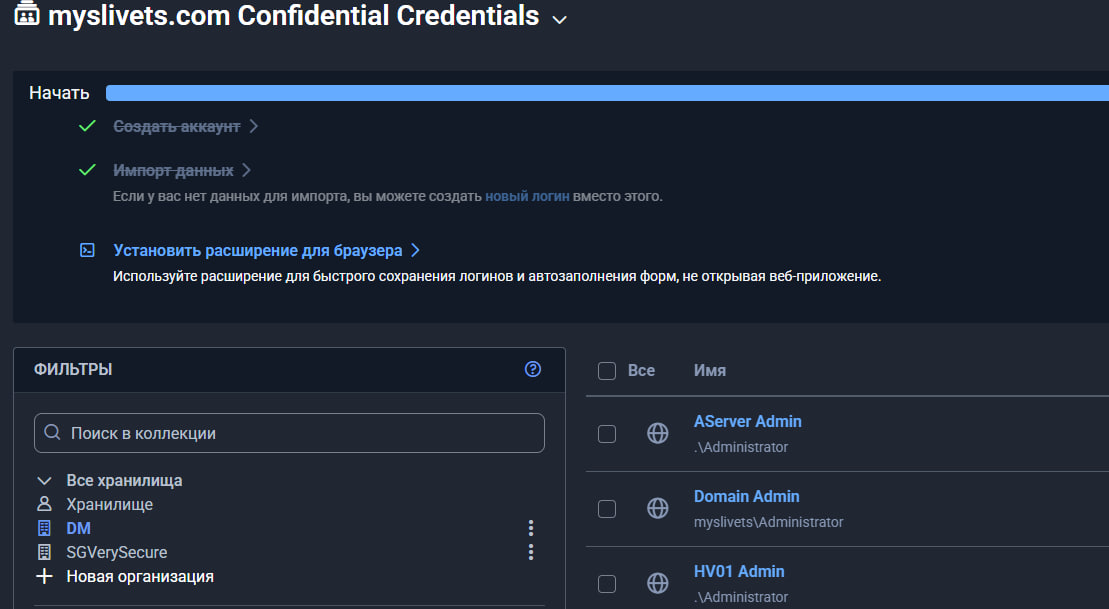
Task: Expand the Установить расширение для браузера step
Action: (x=258, y=250)
